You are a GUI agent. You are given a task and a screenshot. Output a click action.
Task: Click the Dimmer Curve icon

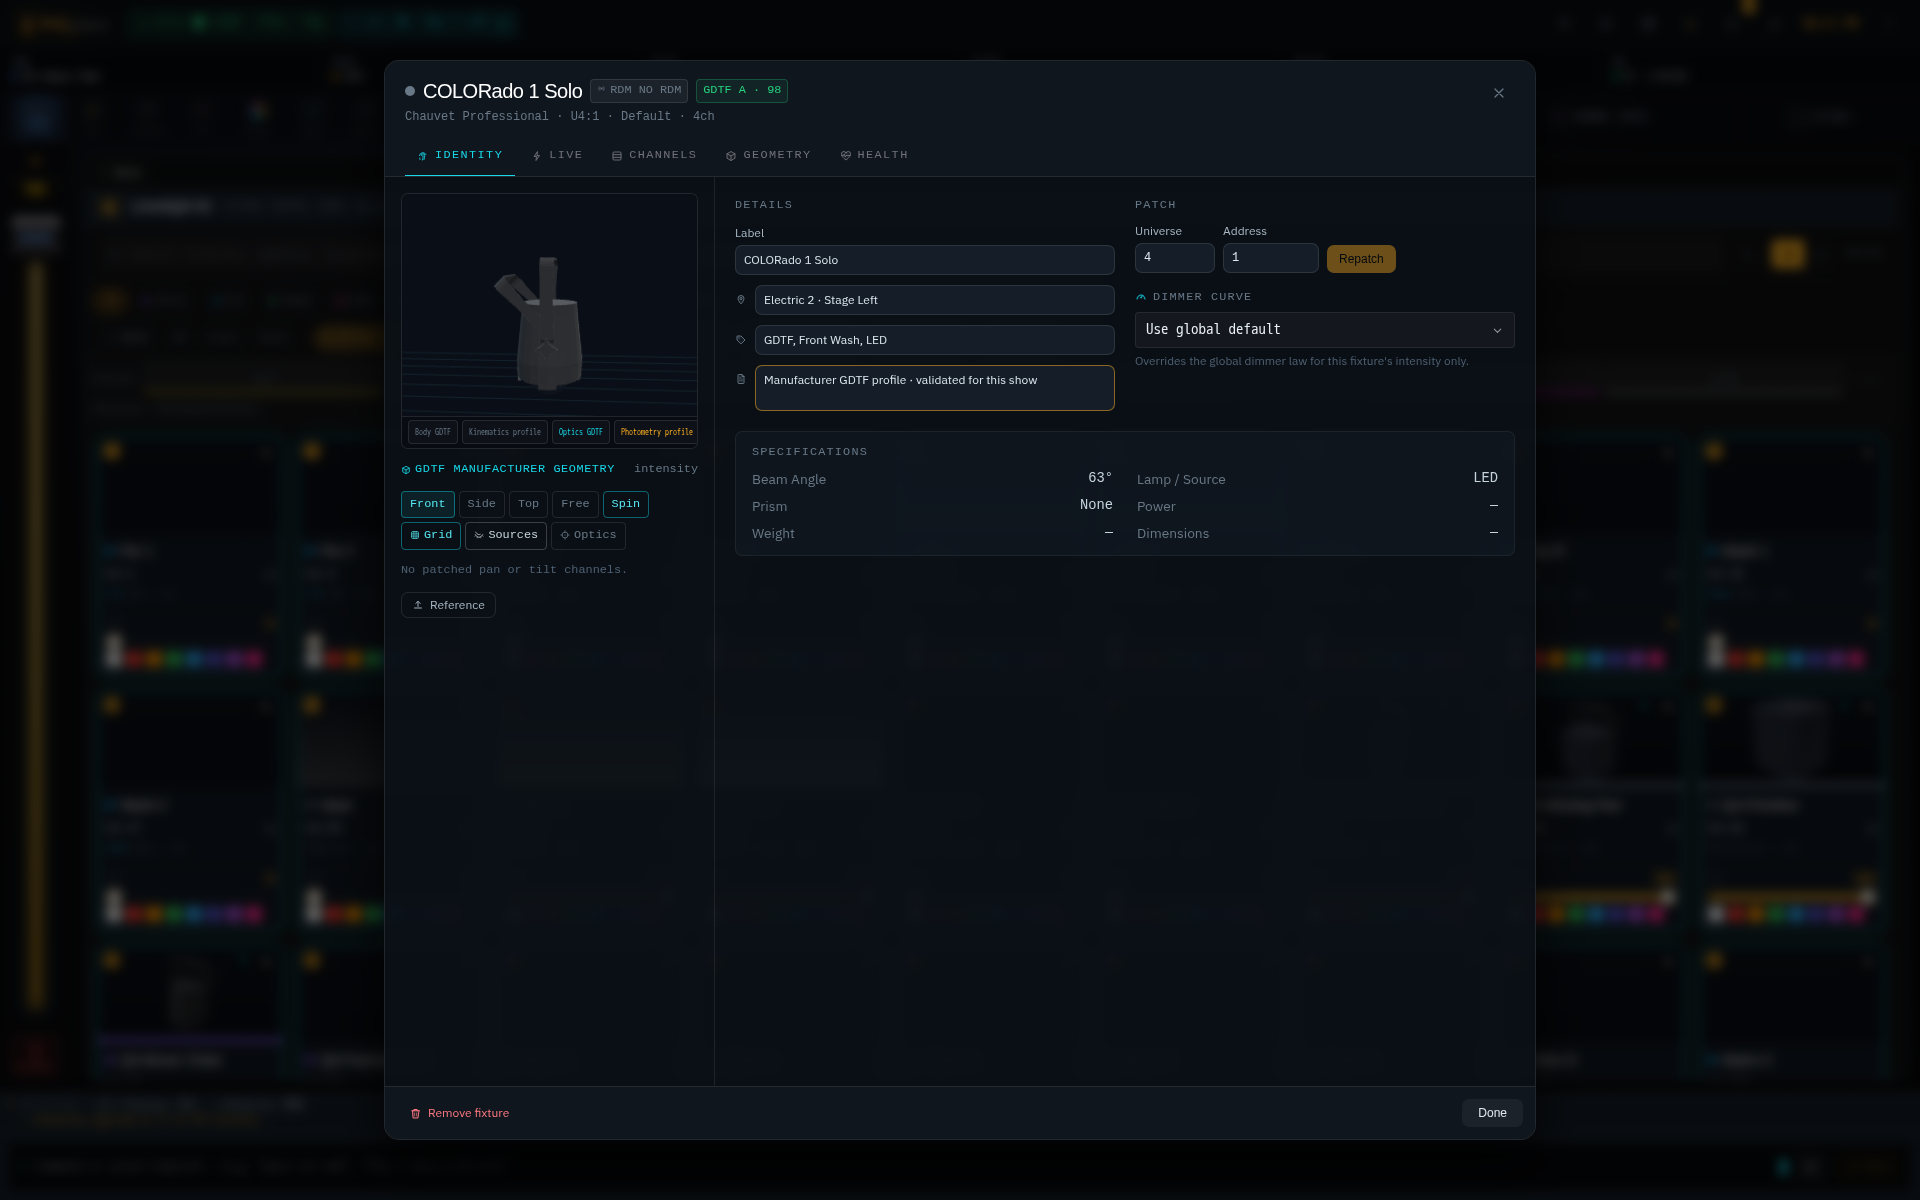click(x=1141, y=297)
